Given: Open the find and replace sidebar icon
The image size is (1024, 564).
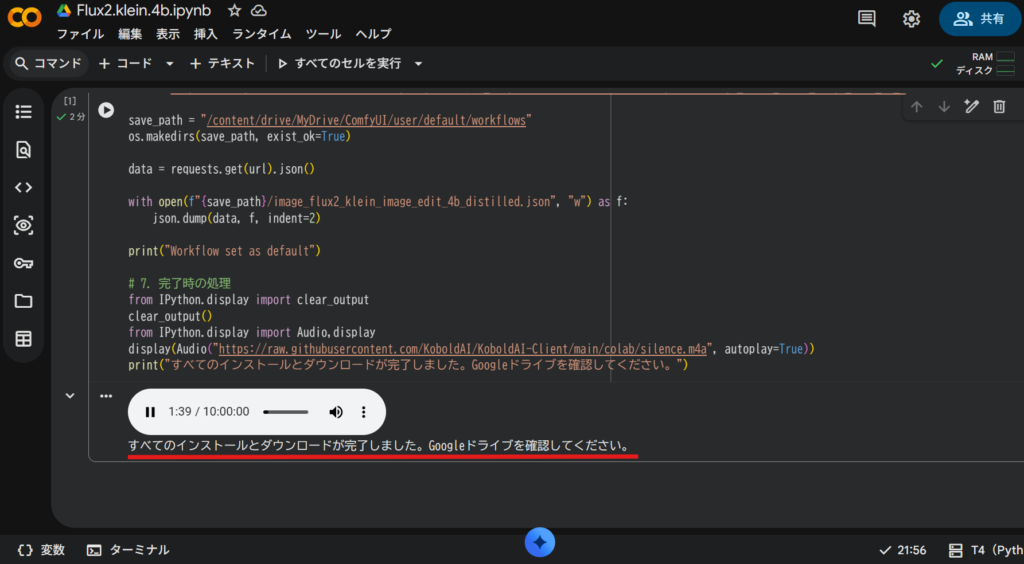Looking at the screenshot, I should point(23,150).
